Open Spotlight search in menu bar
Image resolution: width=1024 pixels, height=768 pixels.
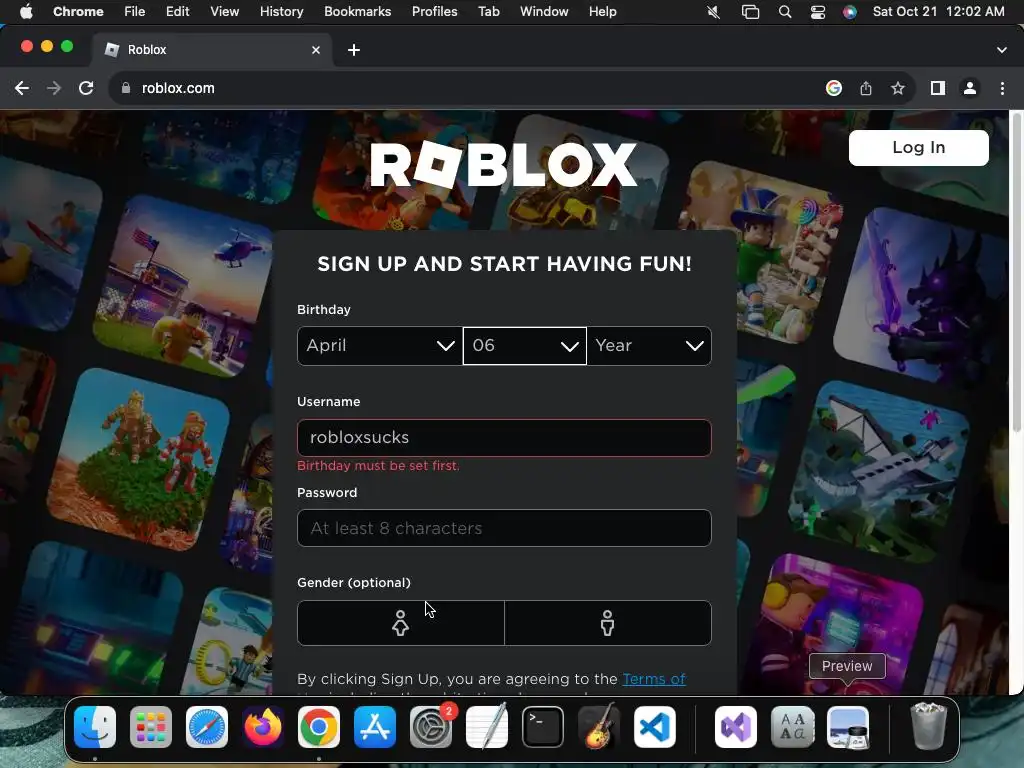[x=785, y=12]
